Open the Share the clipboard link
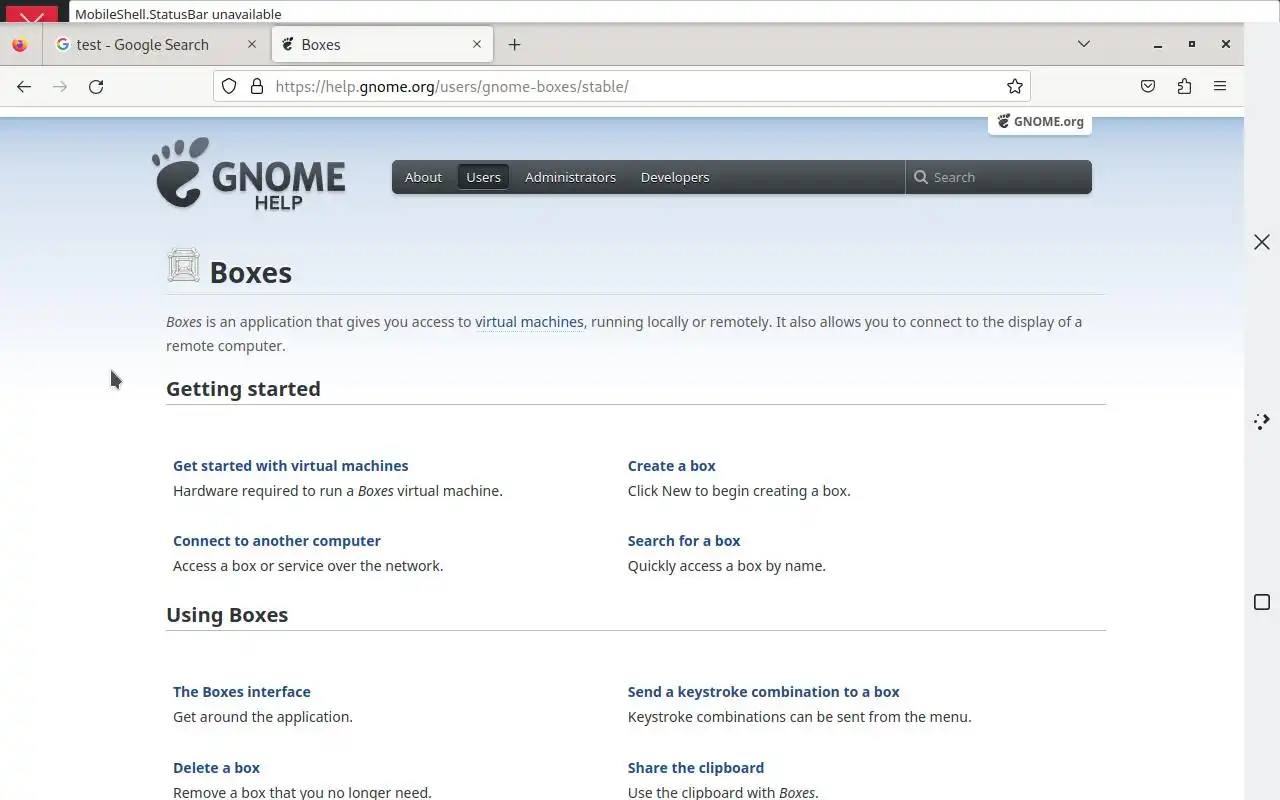 tap(696, 768)
